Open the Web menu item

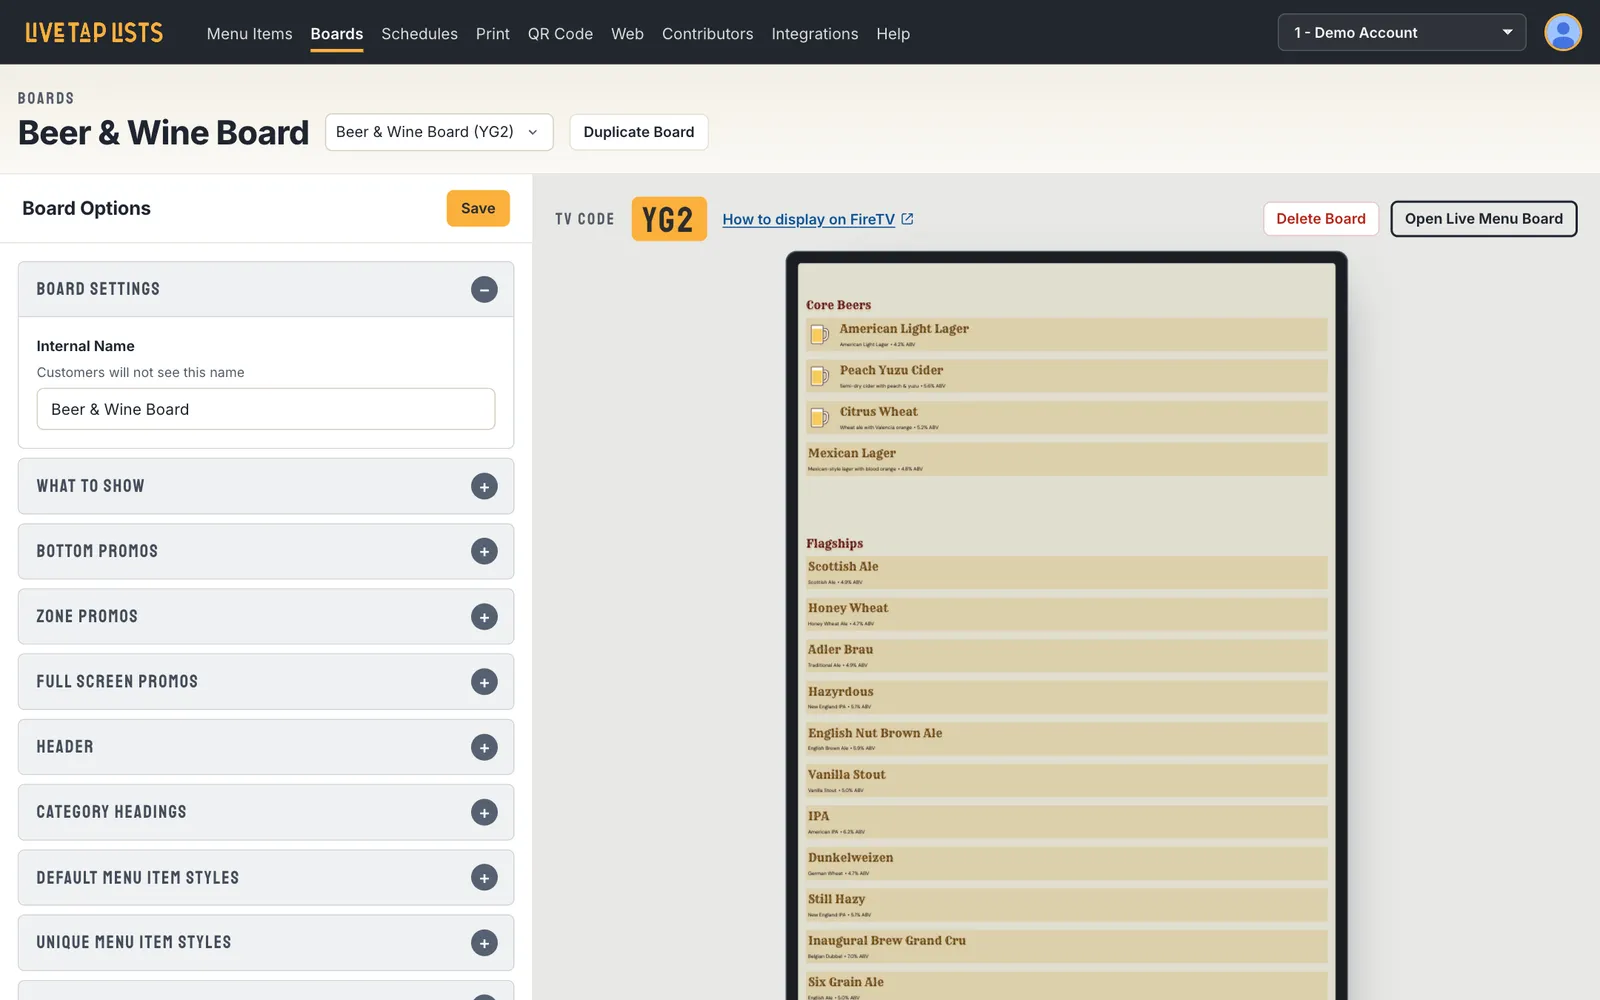click(628, 34)
